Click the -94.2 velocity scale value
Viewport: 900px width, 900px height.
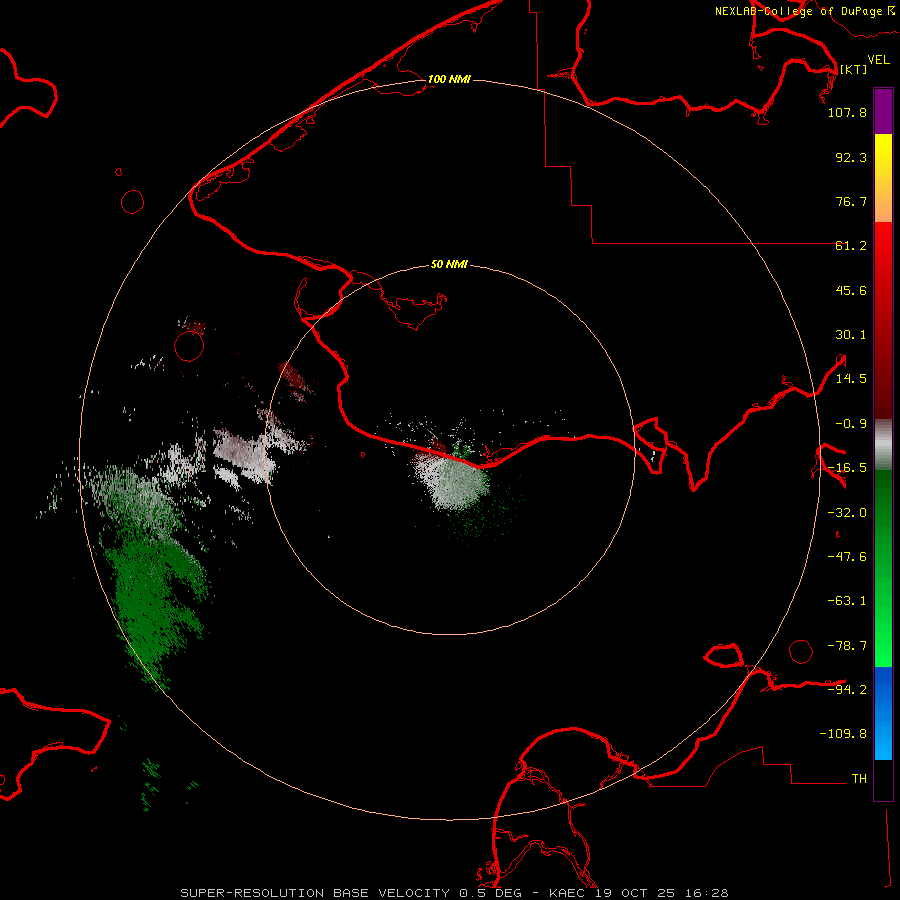tap(847, 689)
